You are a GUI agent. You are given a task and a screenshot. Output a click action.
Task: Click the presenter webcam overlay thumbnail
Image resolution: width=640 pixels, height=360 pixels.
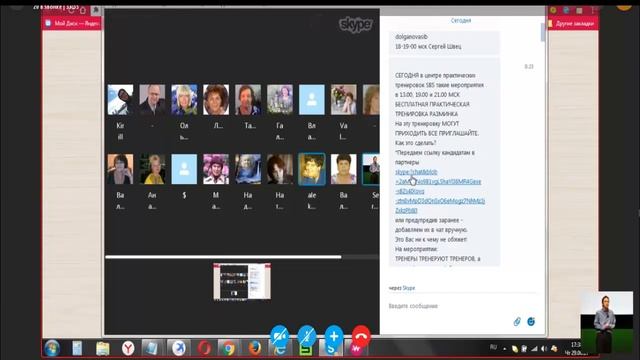tap(607, 322)
